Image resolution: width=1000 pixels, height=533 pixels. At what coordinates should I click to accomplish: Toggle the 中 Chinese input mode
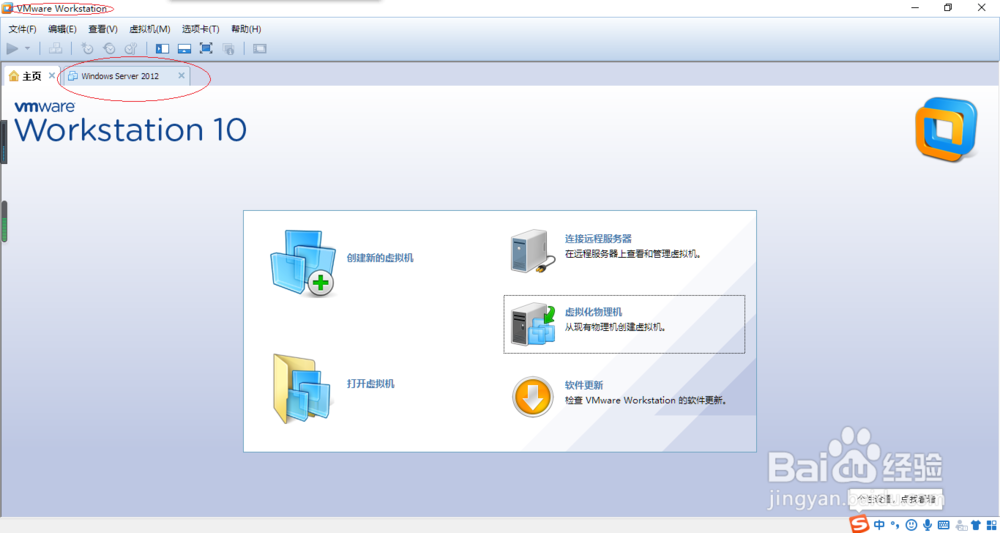click(x=879, y=525)
